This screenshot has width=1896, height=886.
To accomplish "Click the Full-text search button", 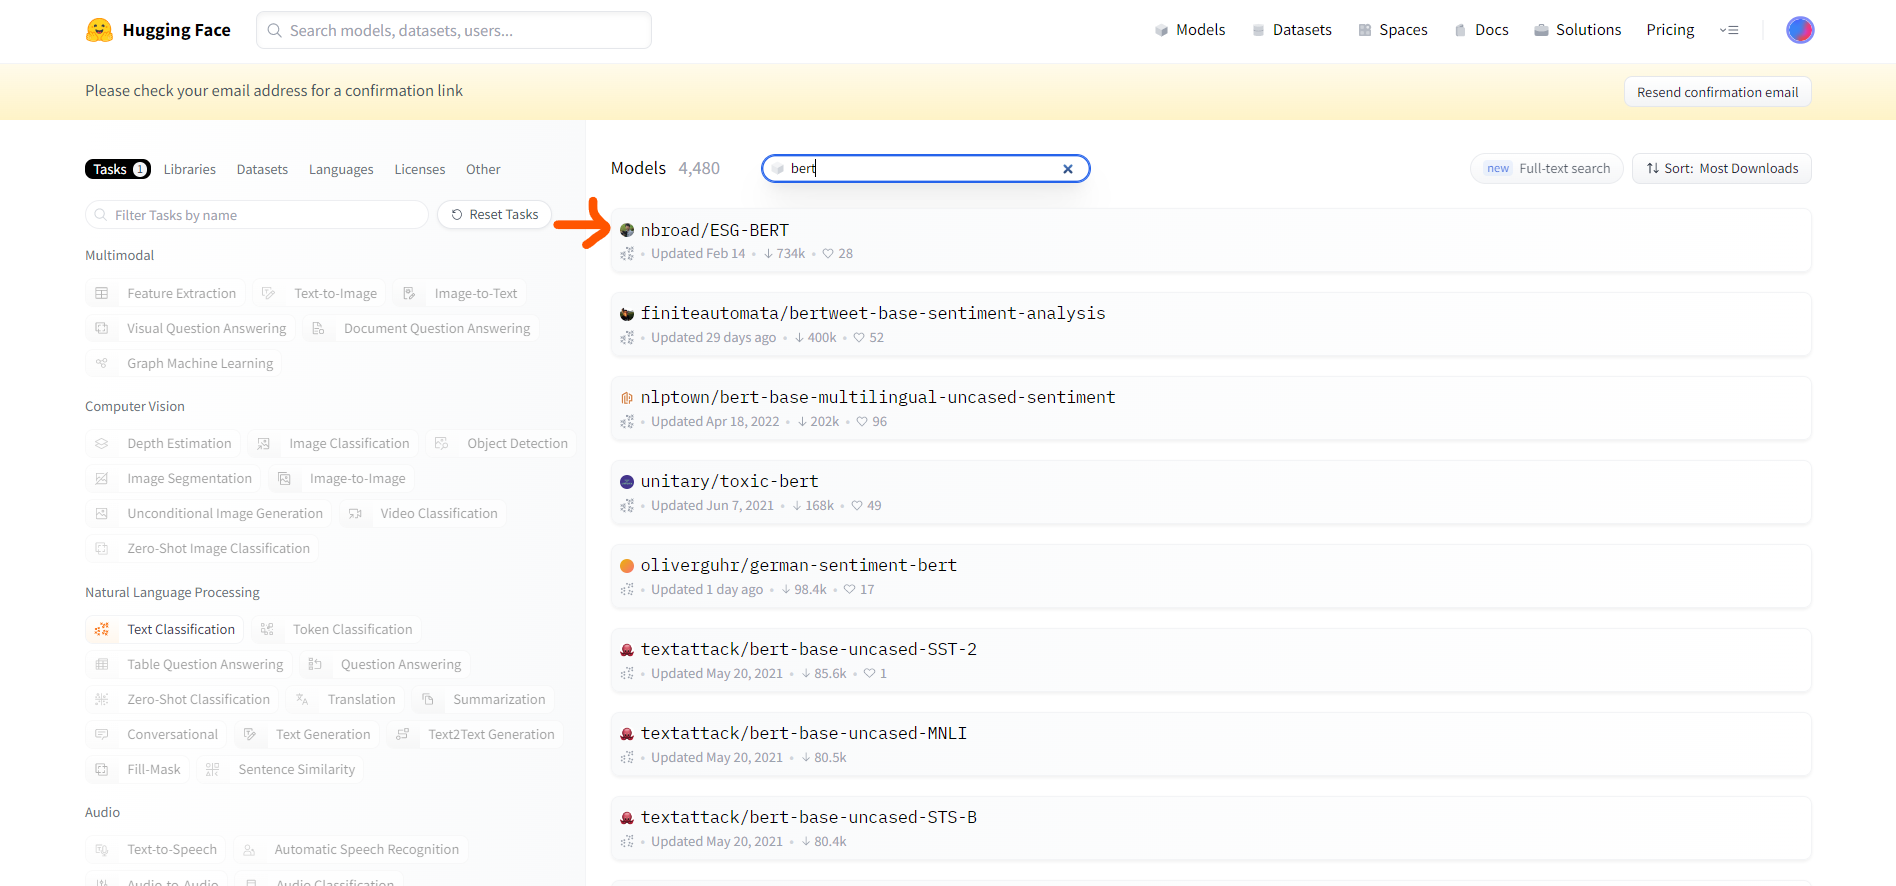I will 1548,169.
